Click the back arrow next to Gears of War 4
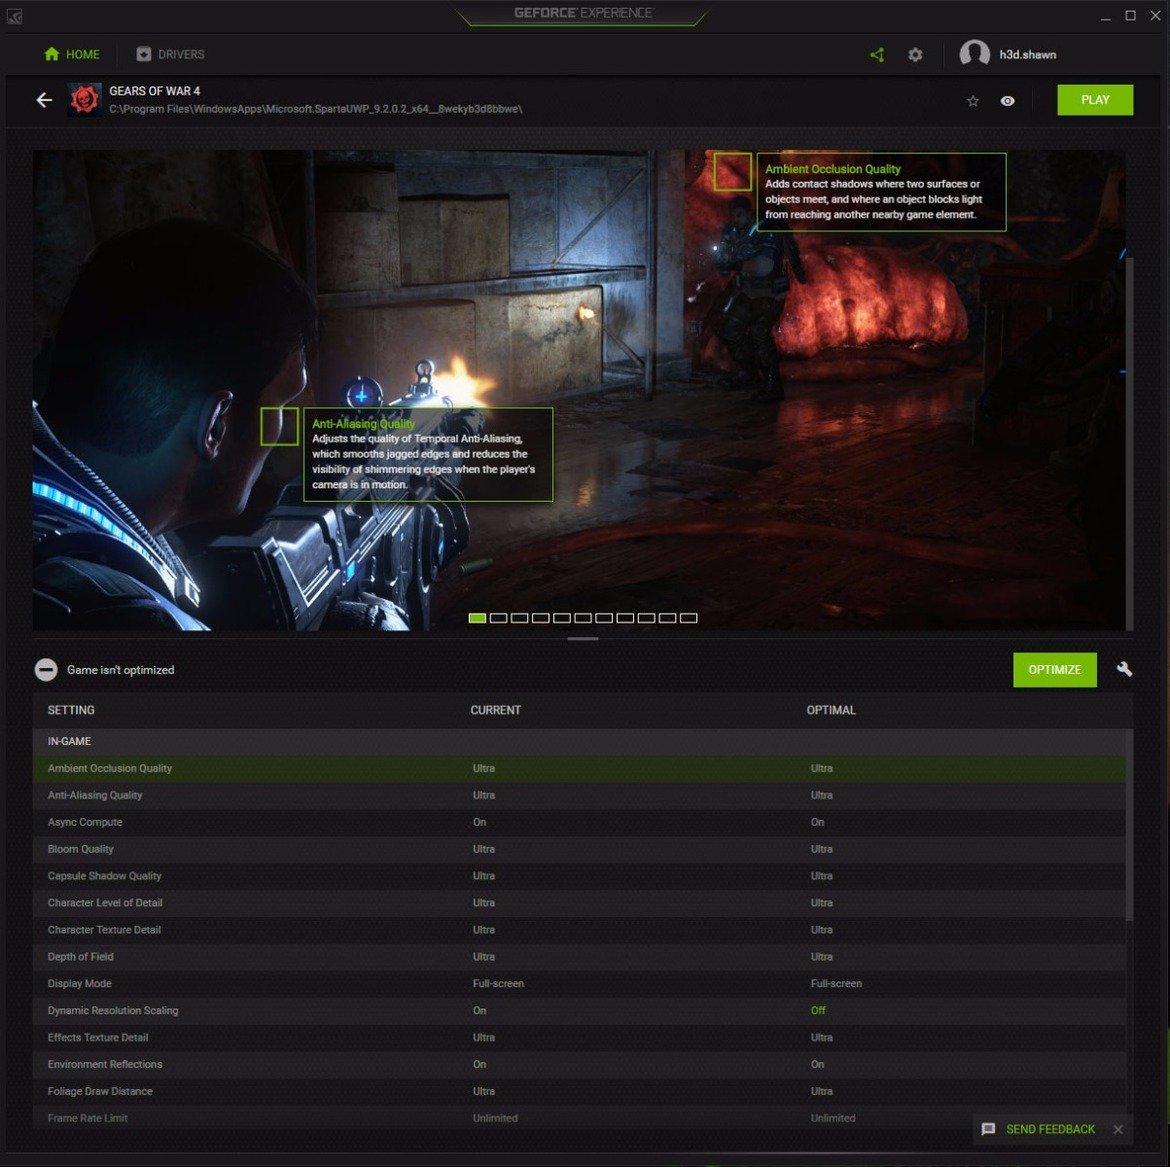This screenshot has height=1167, width=1170. point(44,100)
